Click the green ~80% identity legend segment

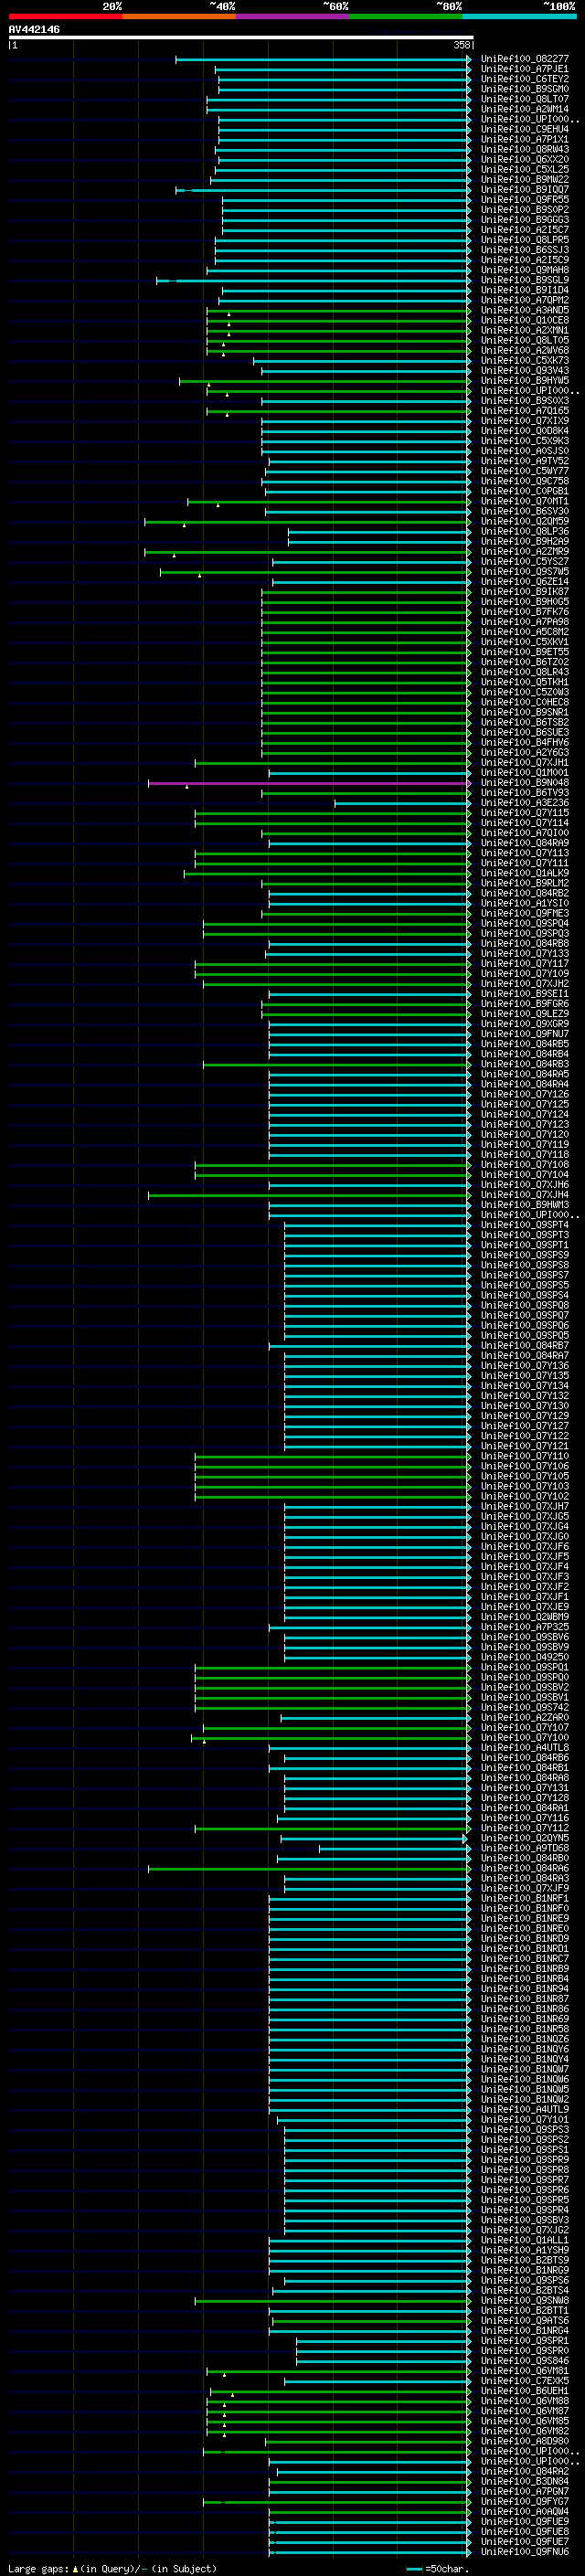[406, 16]
